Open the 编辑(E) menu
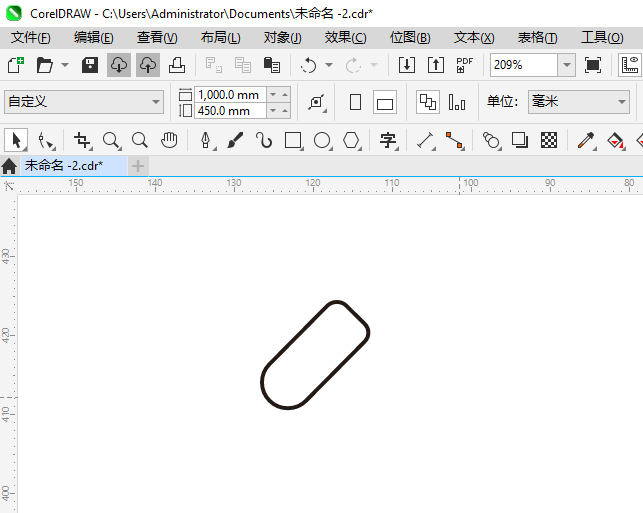This screenshot has width=643, height=513. [x=93, y=38]
